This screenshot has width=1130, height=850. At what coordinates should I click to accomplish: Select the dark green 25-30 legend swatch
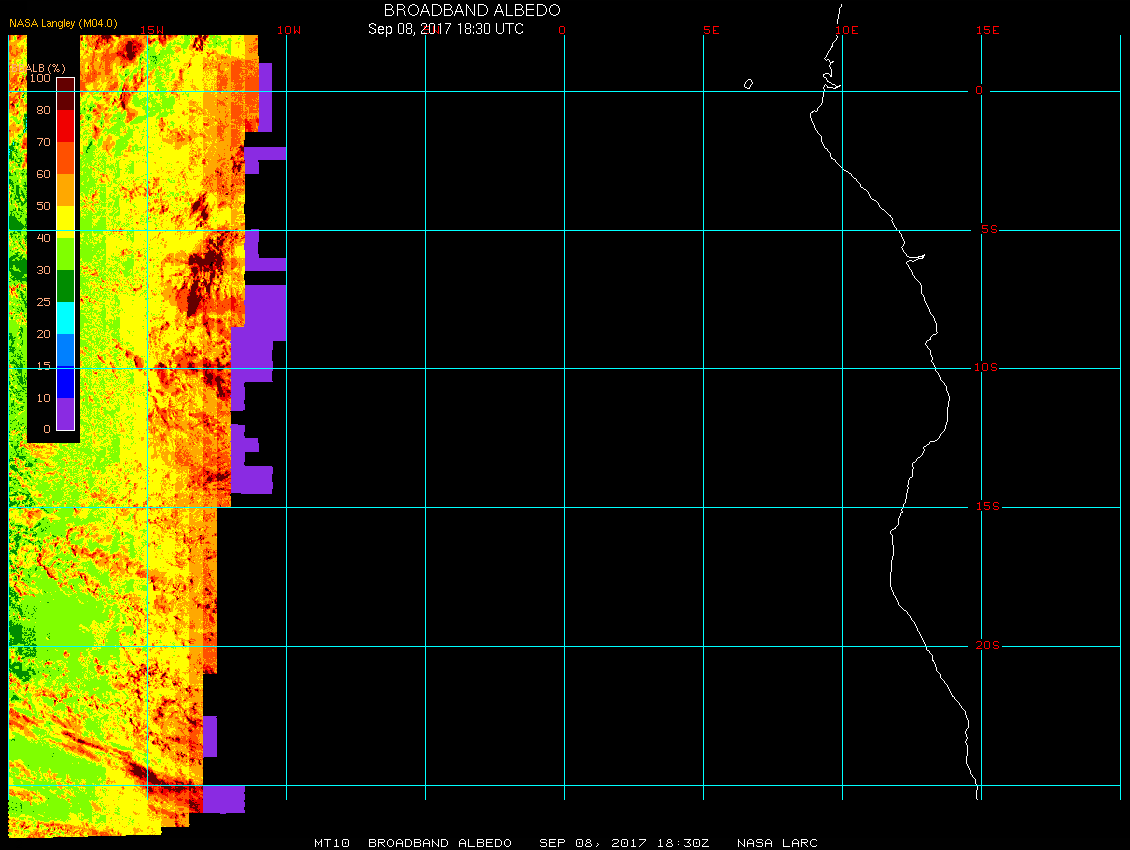tap(66, 286)
